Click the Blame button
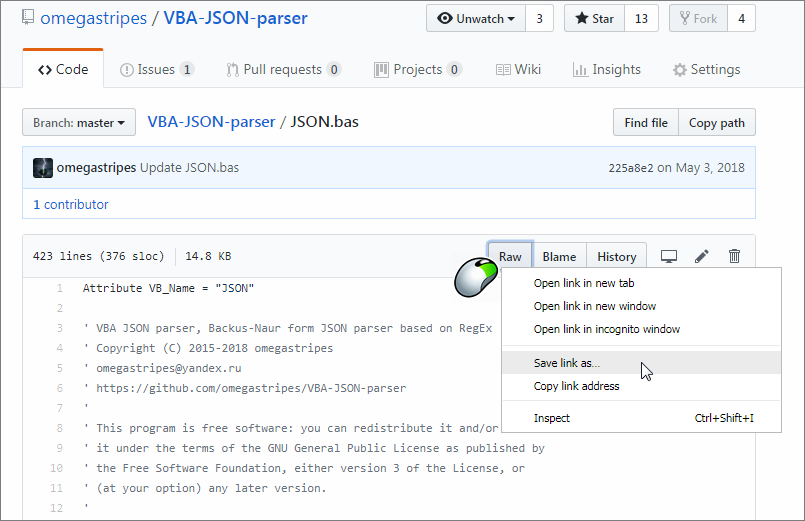This screenshot has width=805, height=521. [559, 256]
